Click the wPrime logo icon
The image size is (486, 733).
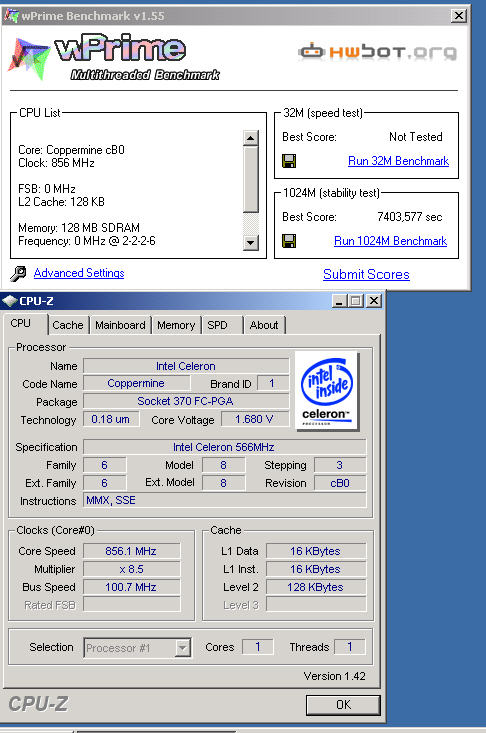(x=29, y=58)
